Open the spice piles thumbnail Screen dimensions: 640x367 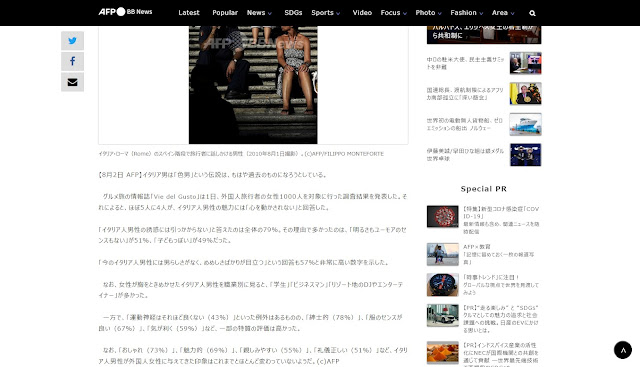coord(443,352)
